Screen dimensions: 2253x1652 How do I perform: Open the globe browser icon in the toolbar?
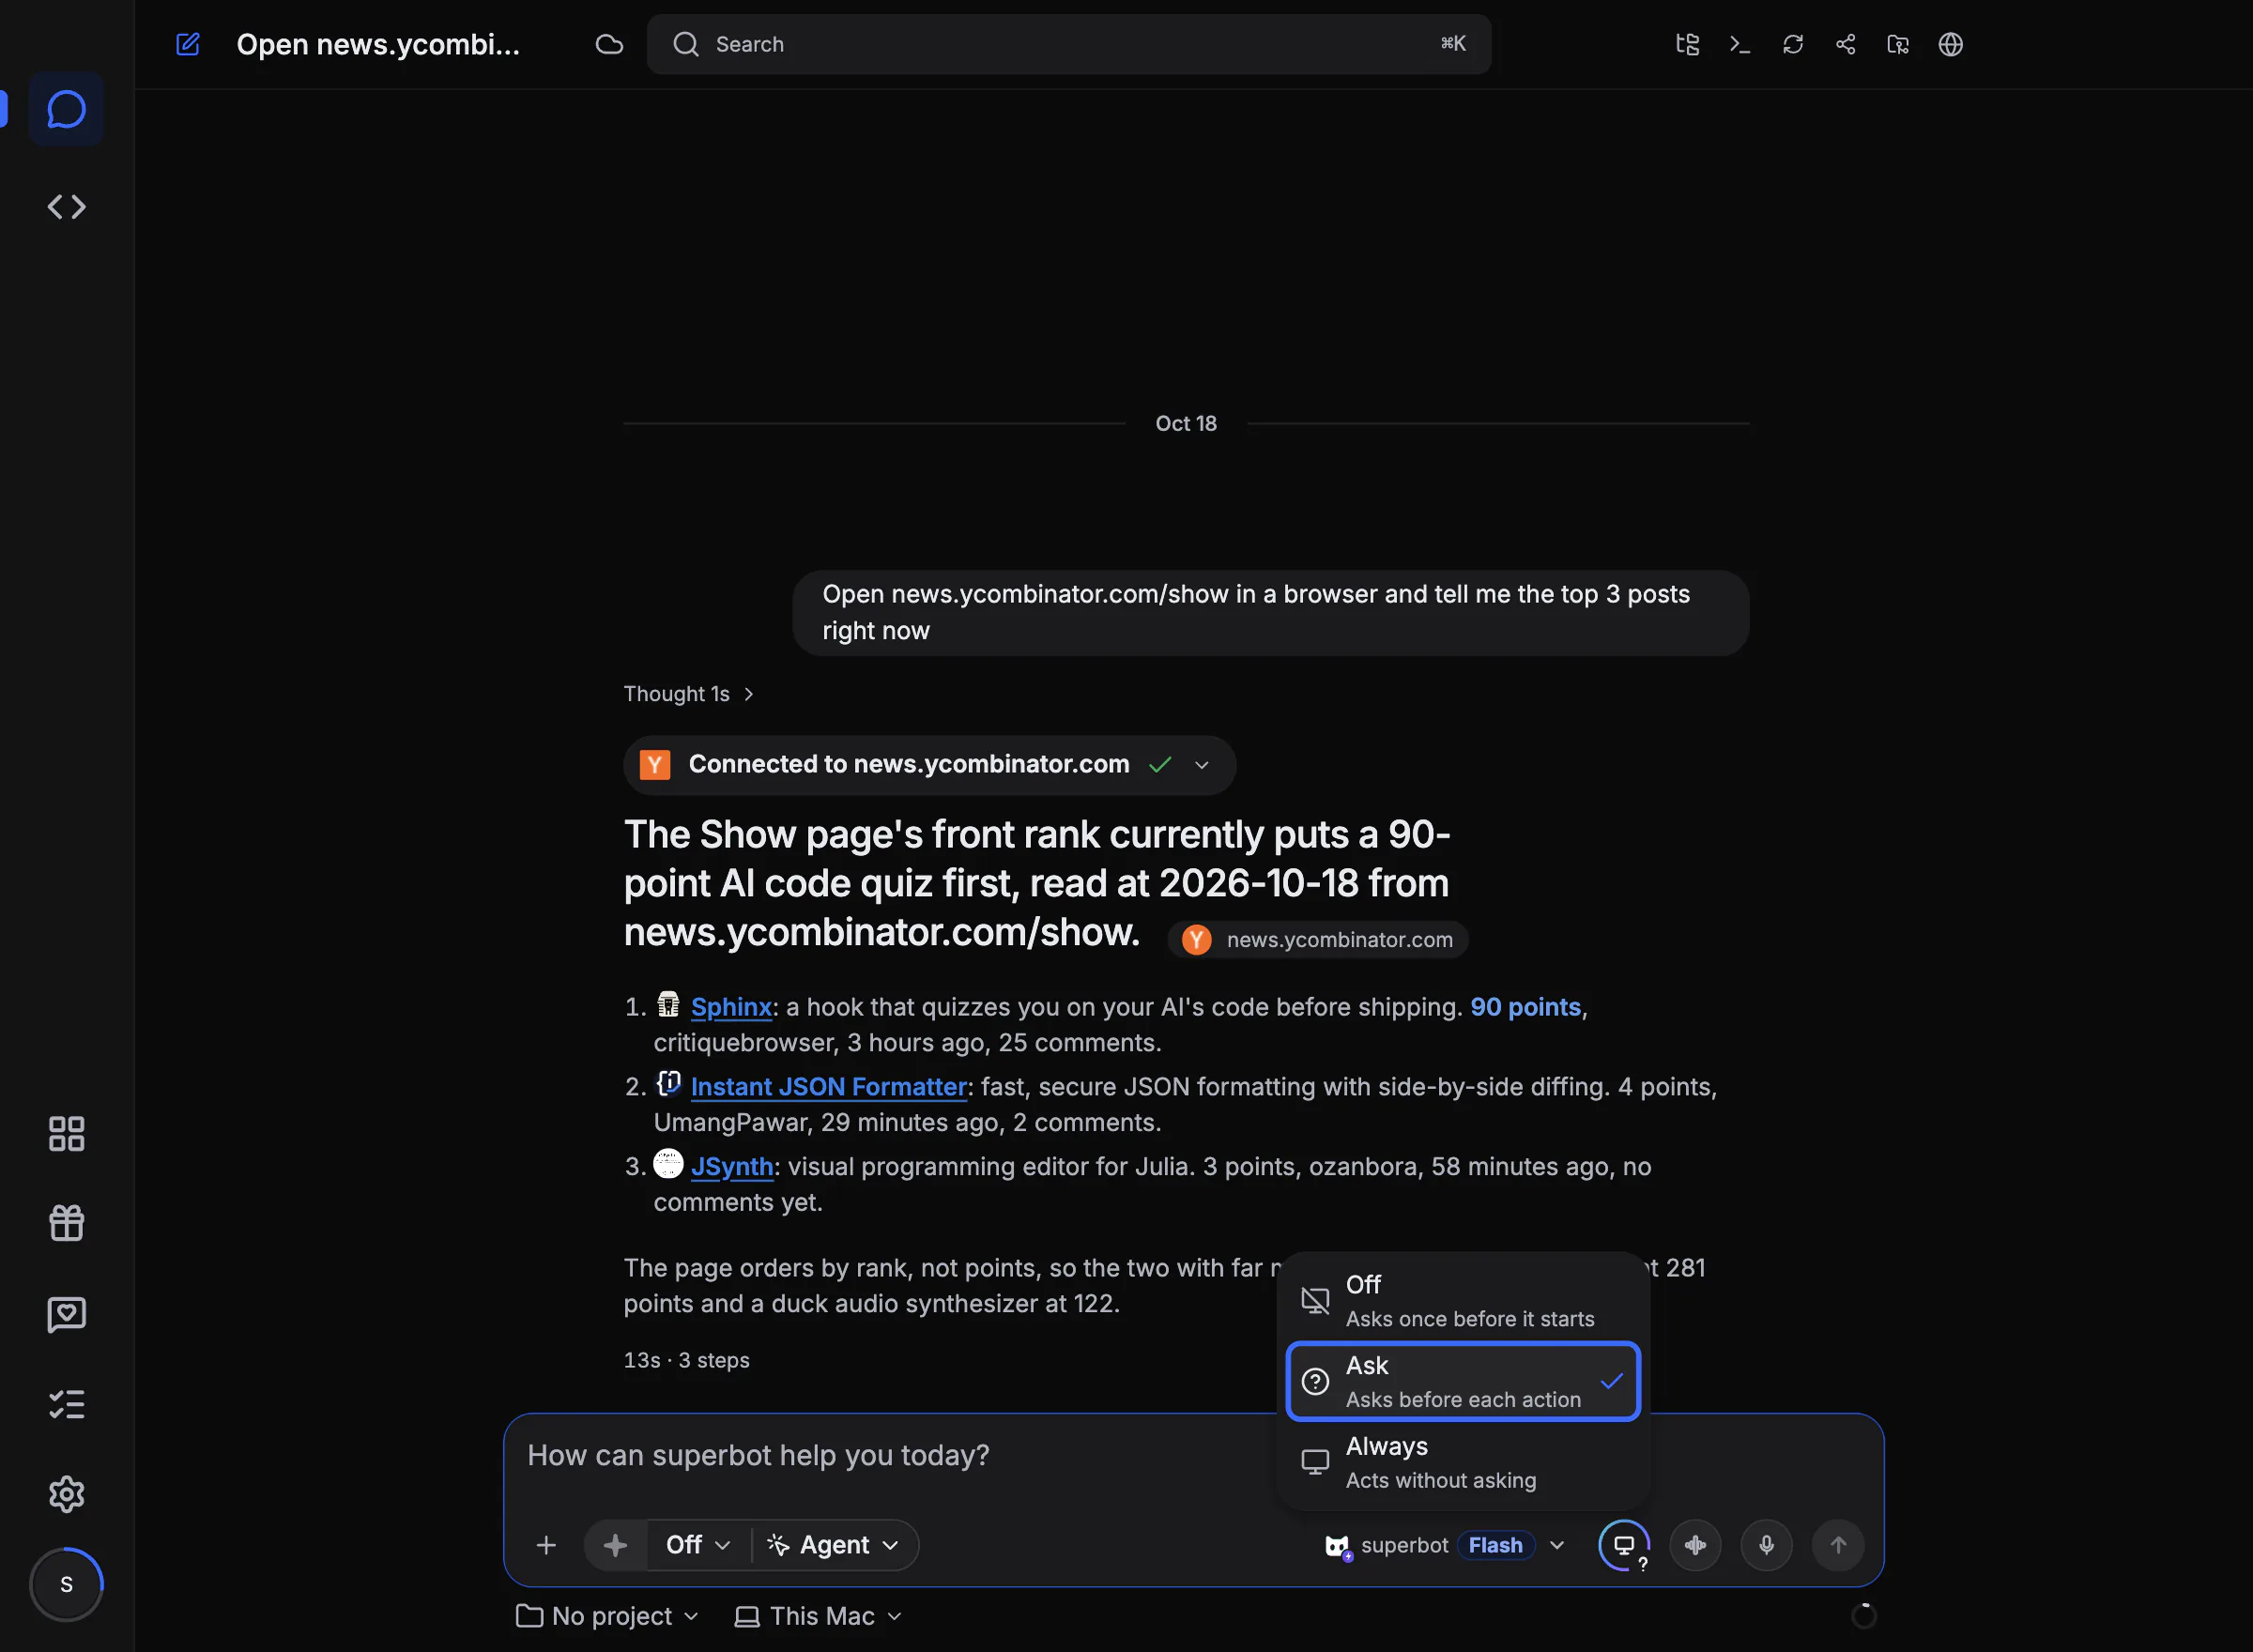click(x=1951, y=44)
